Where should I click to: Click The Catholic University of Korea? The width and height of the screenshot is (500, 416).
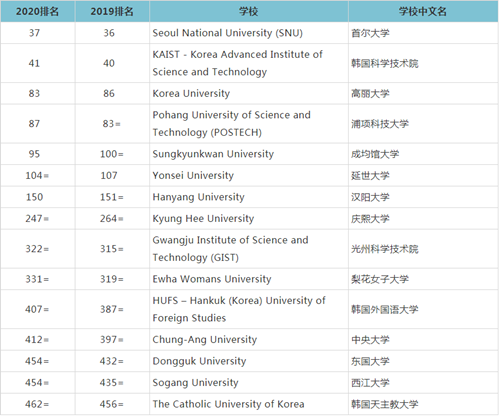(228, 404)
